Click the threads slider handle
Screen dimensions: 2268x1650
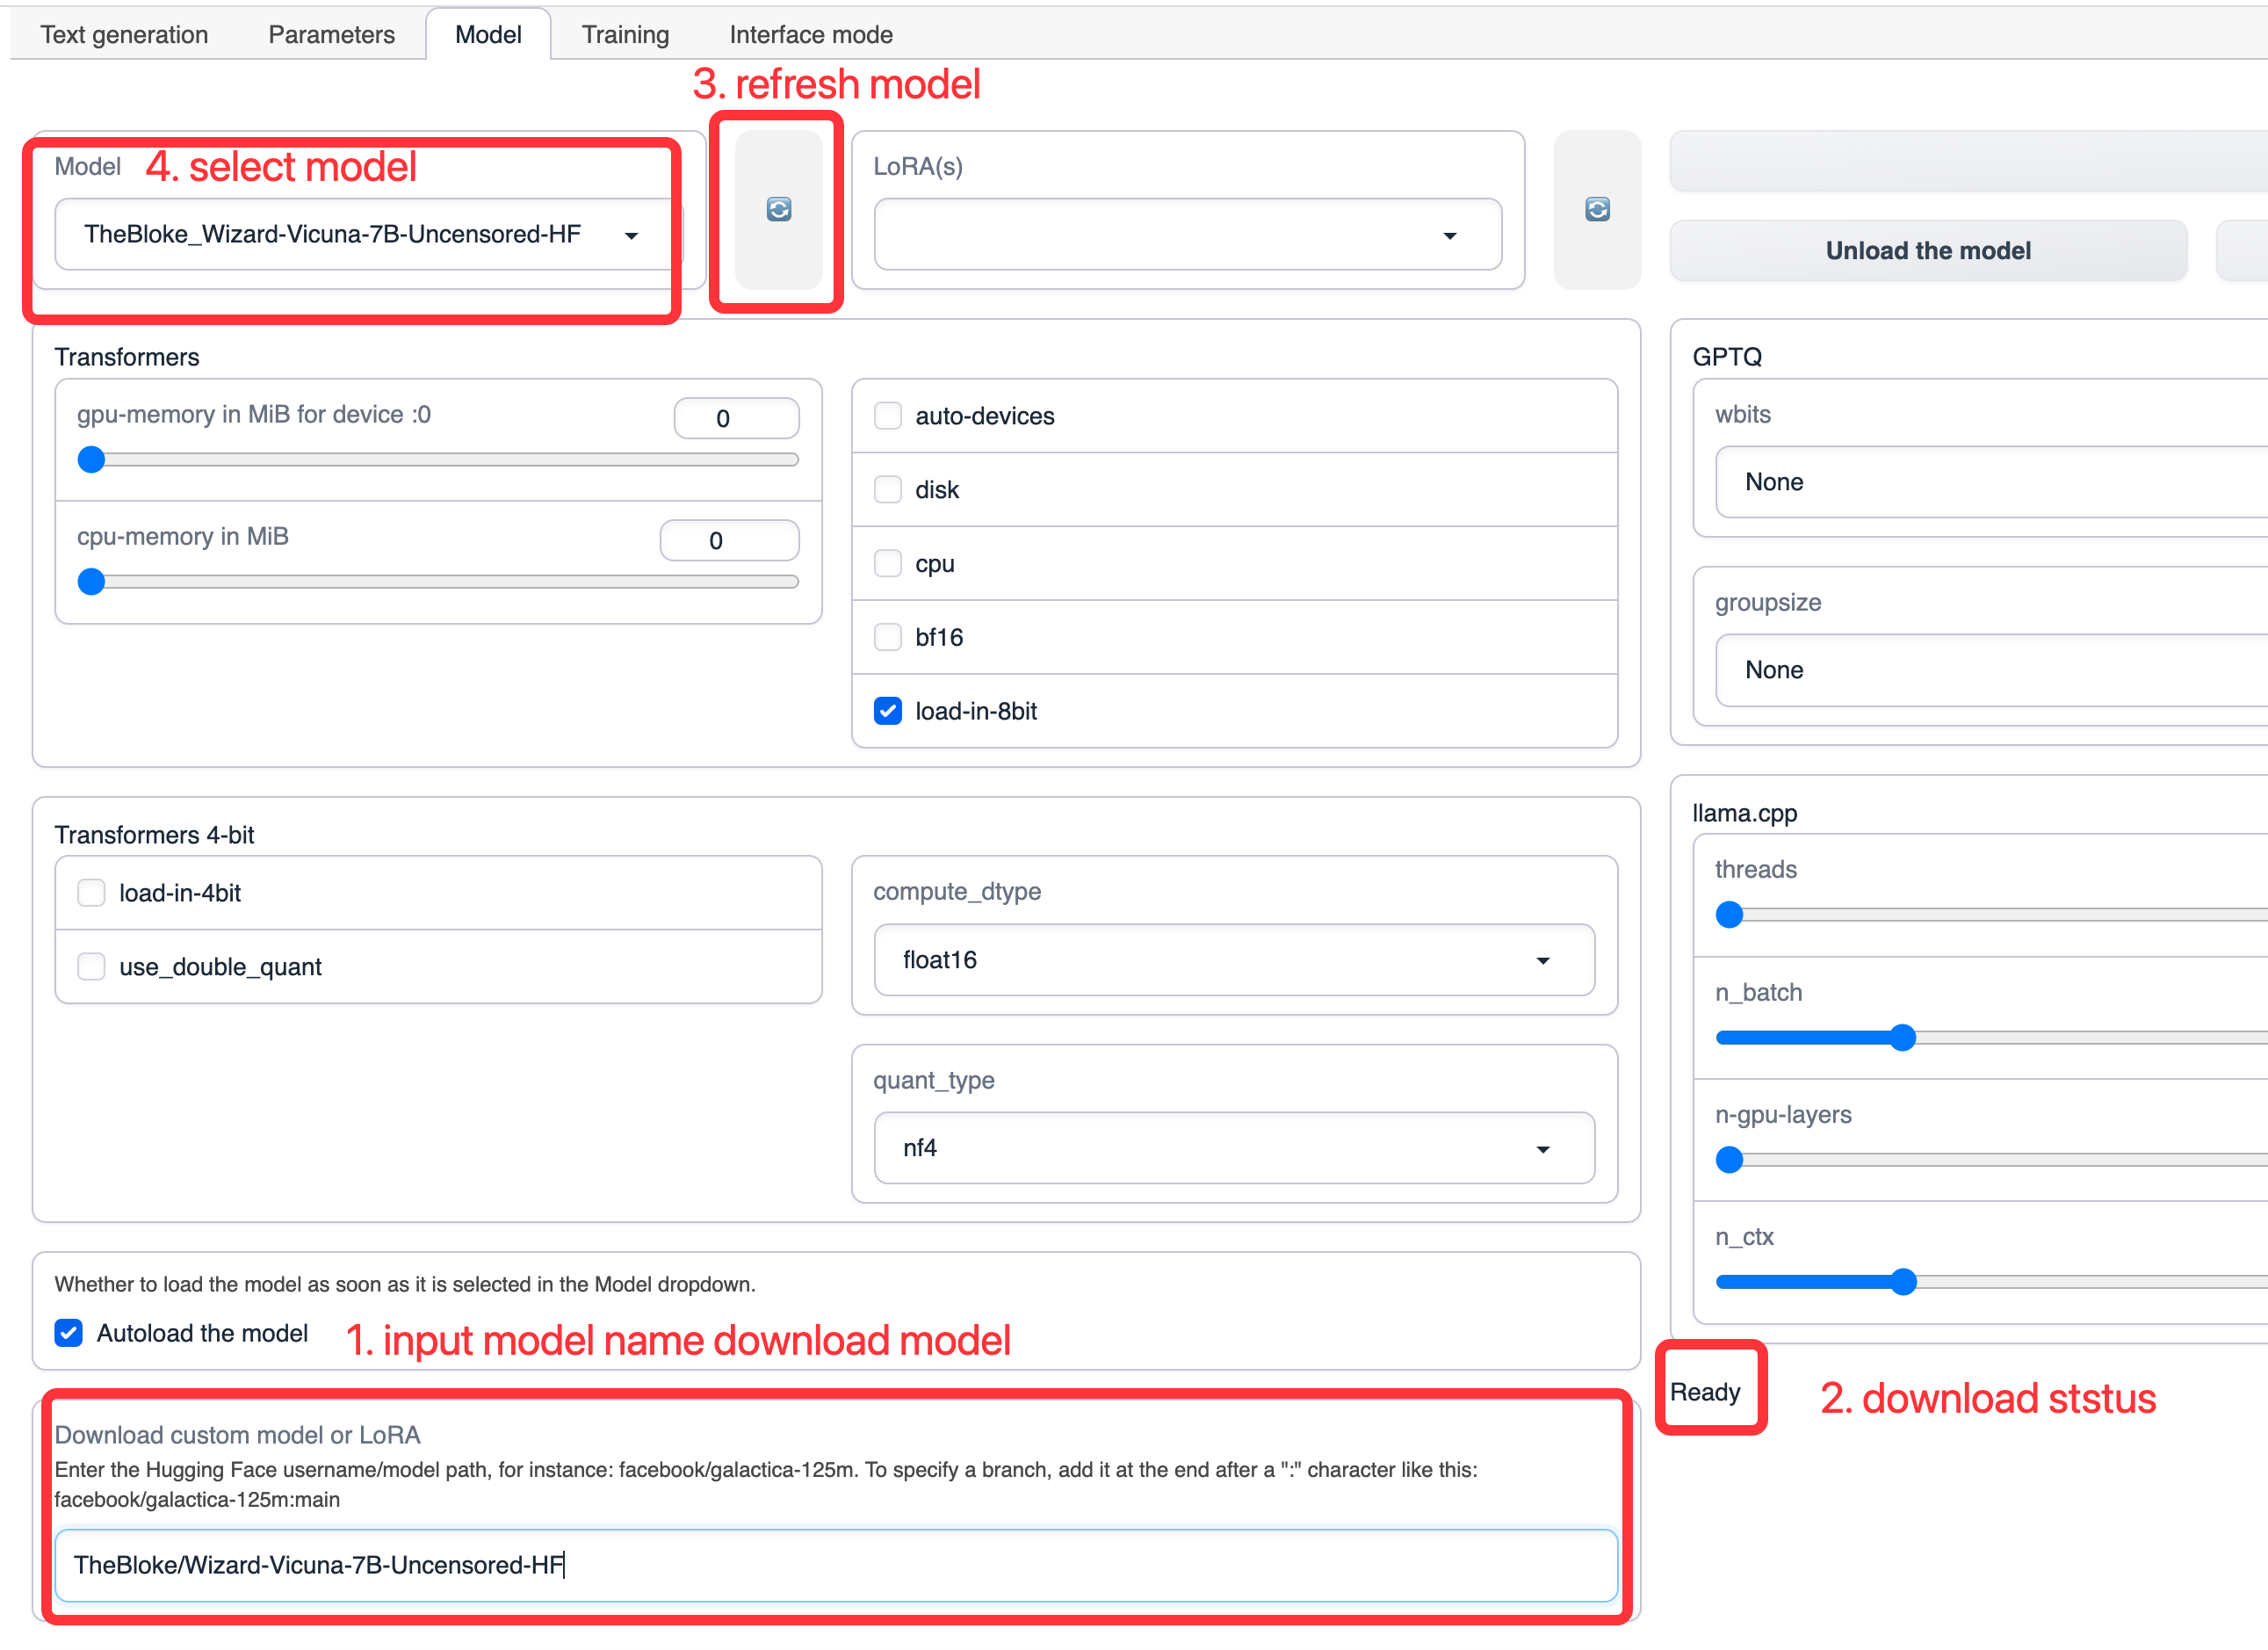pos(1729,915)
